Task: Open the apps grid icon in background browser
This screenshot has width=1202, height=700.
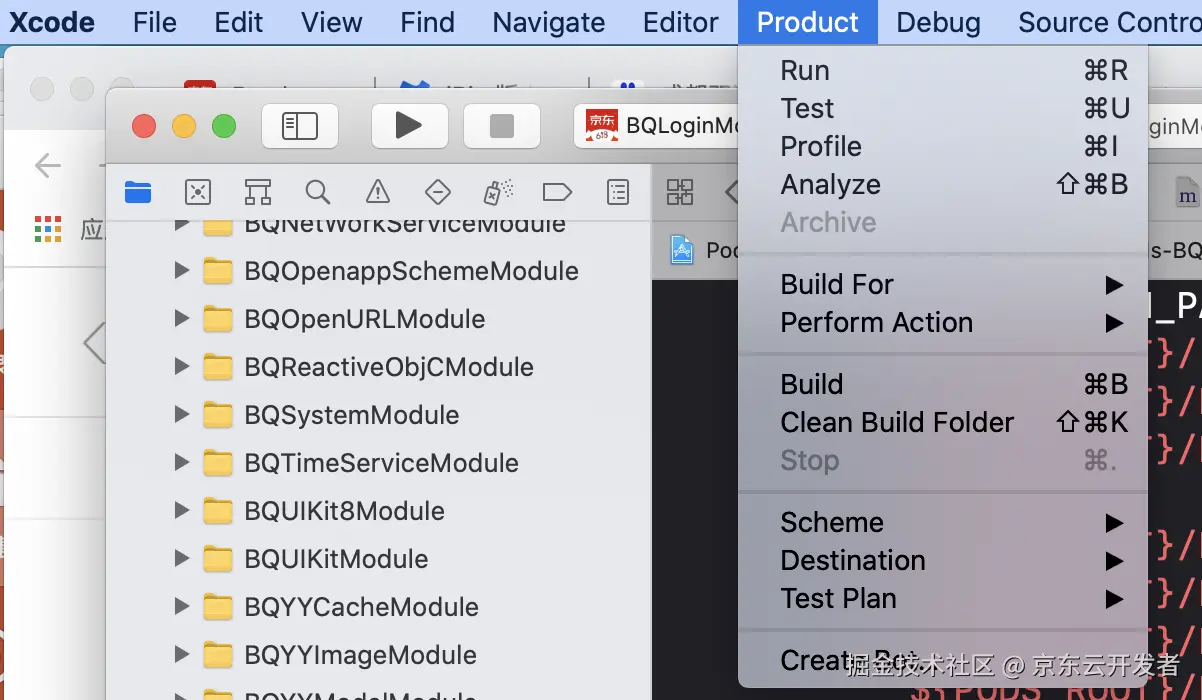Action: (x=48, y=229)
